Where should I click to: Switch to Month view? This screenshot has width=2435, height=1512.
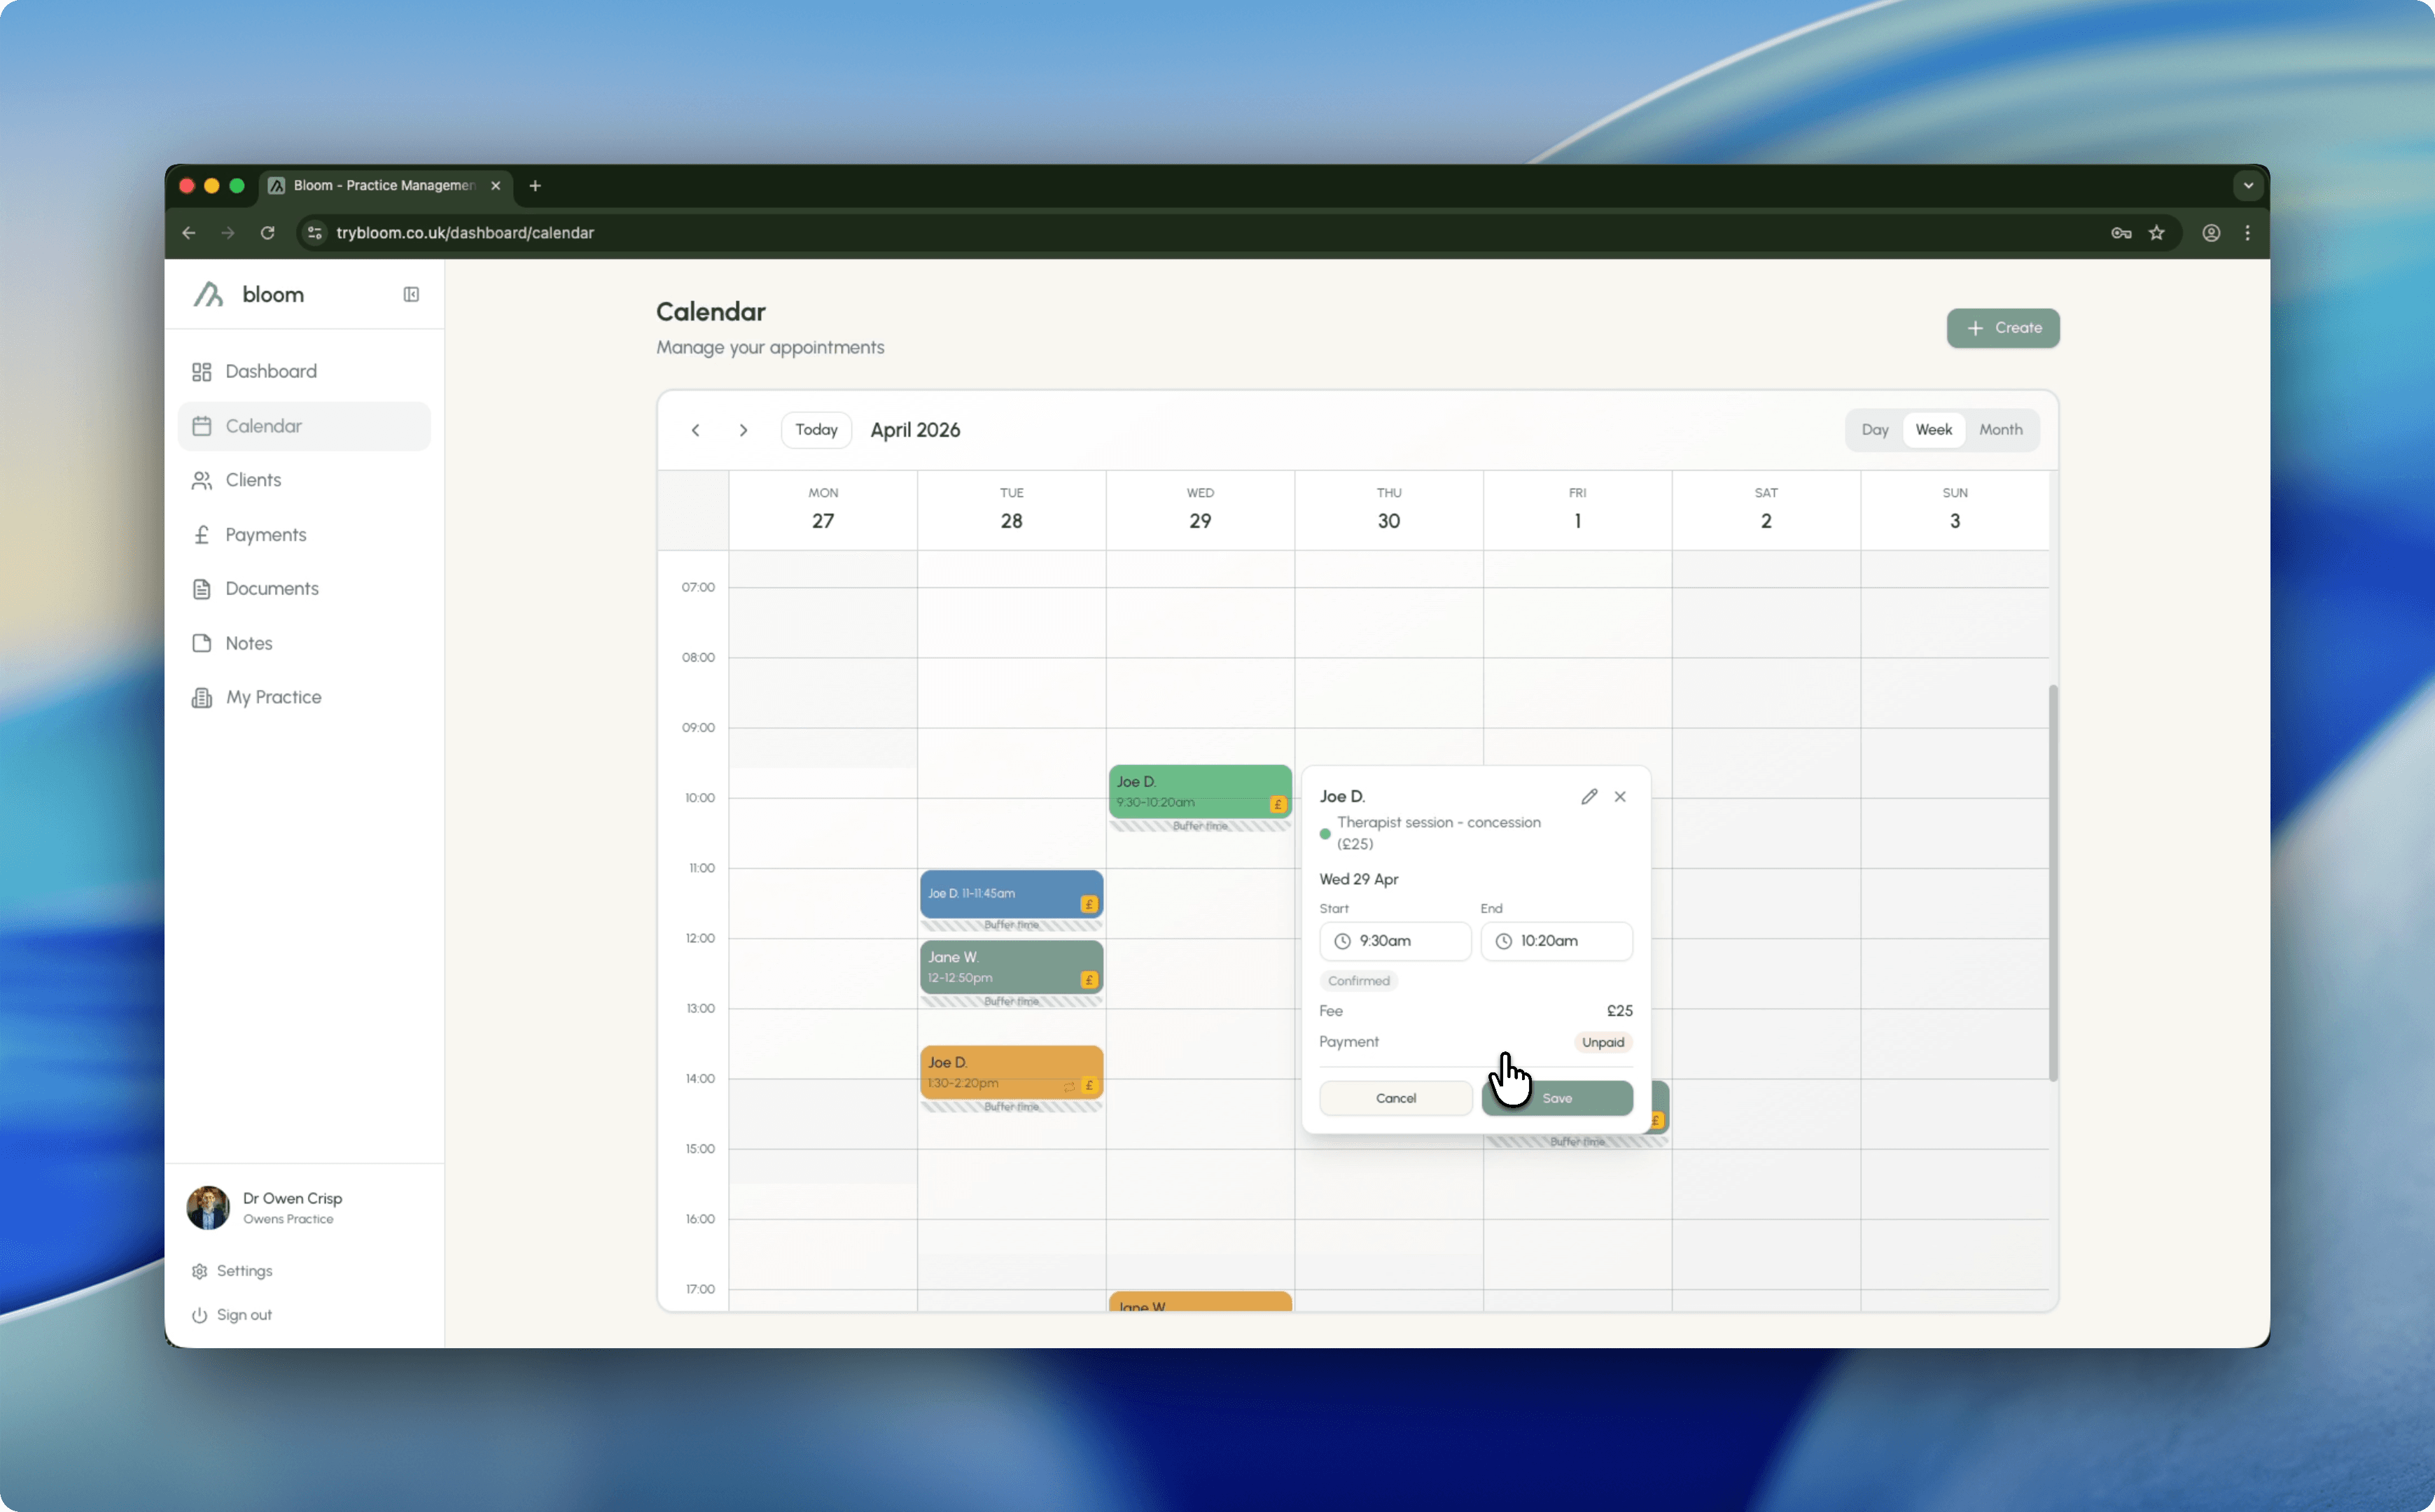point(2001,430)
